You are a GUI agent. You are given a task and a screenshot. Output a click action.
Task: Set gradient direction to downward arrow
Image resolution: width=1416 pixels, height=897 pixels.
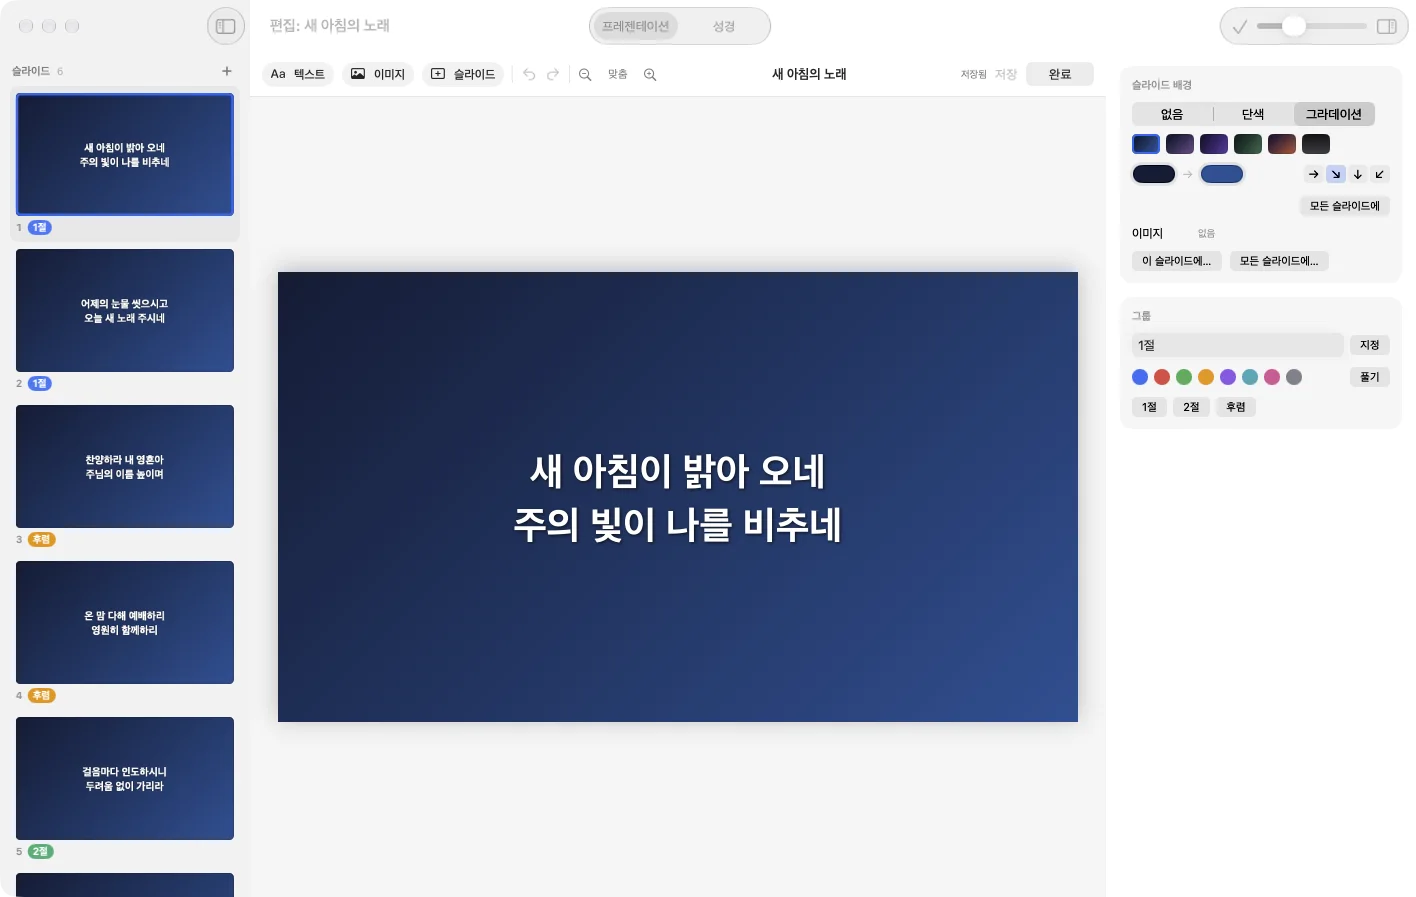coord(1358,174)
